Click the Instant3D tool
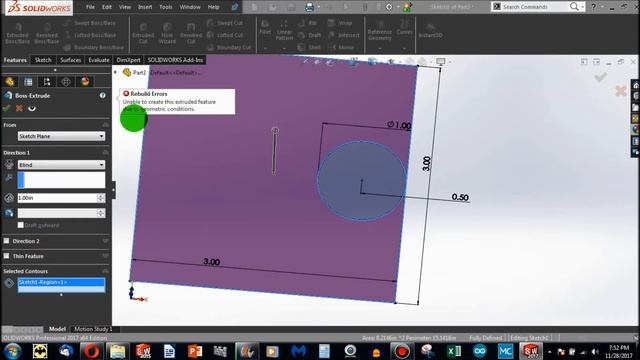This screenshot has width=640, height=360. click(x=430, y=30)
